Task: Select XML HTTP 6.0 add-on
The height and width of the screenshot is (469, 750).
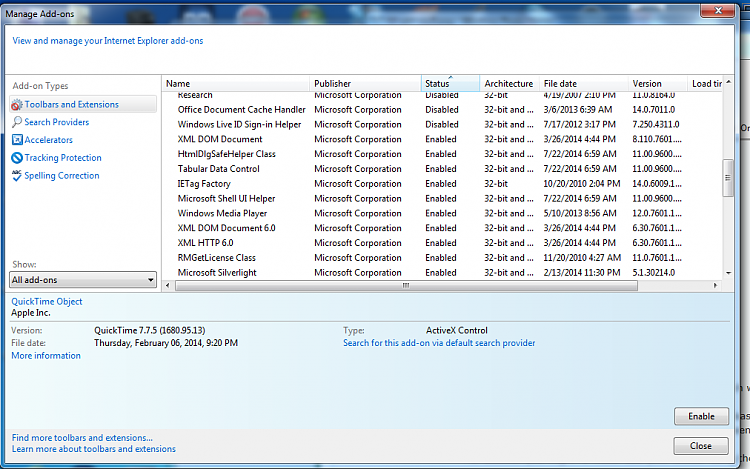Action: click(442, 243)
